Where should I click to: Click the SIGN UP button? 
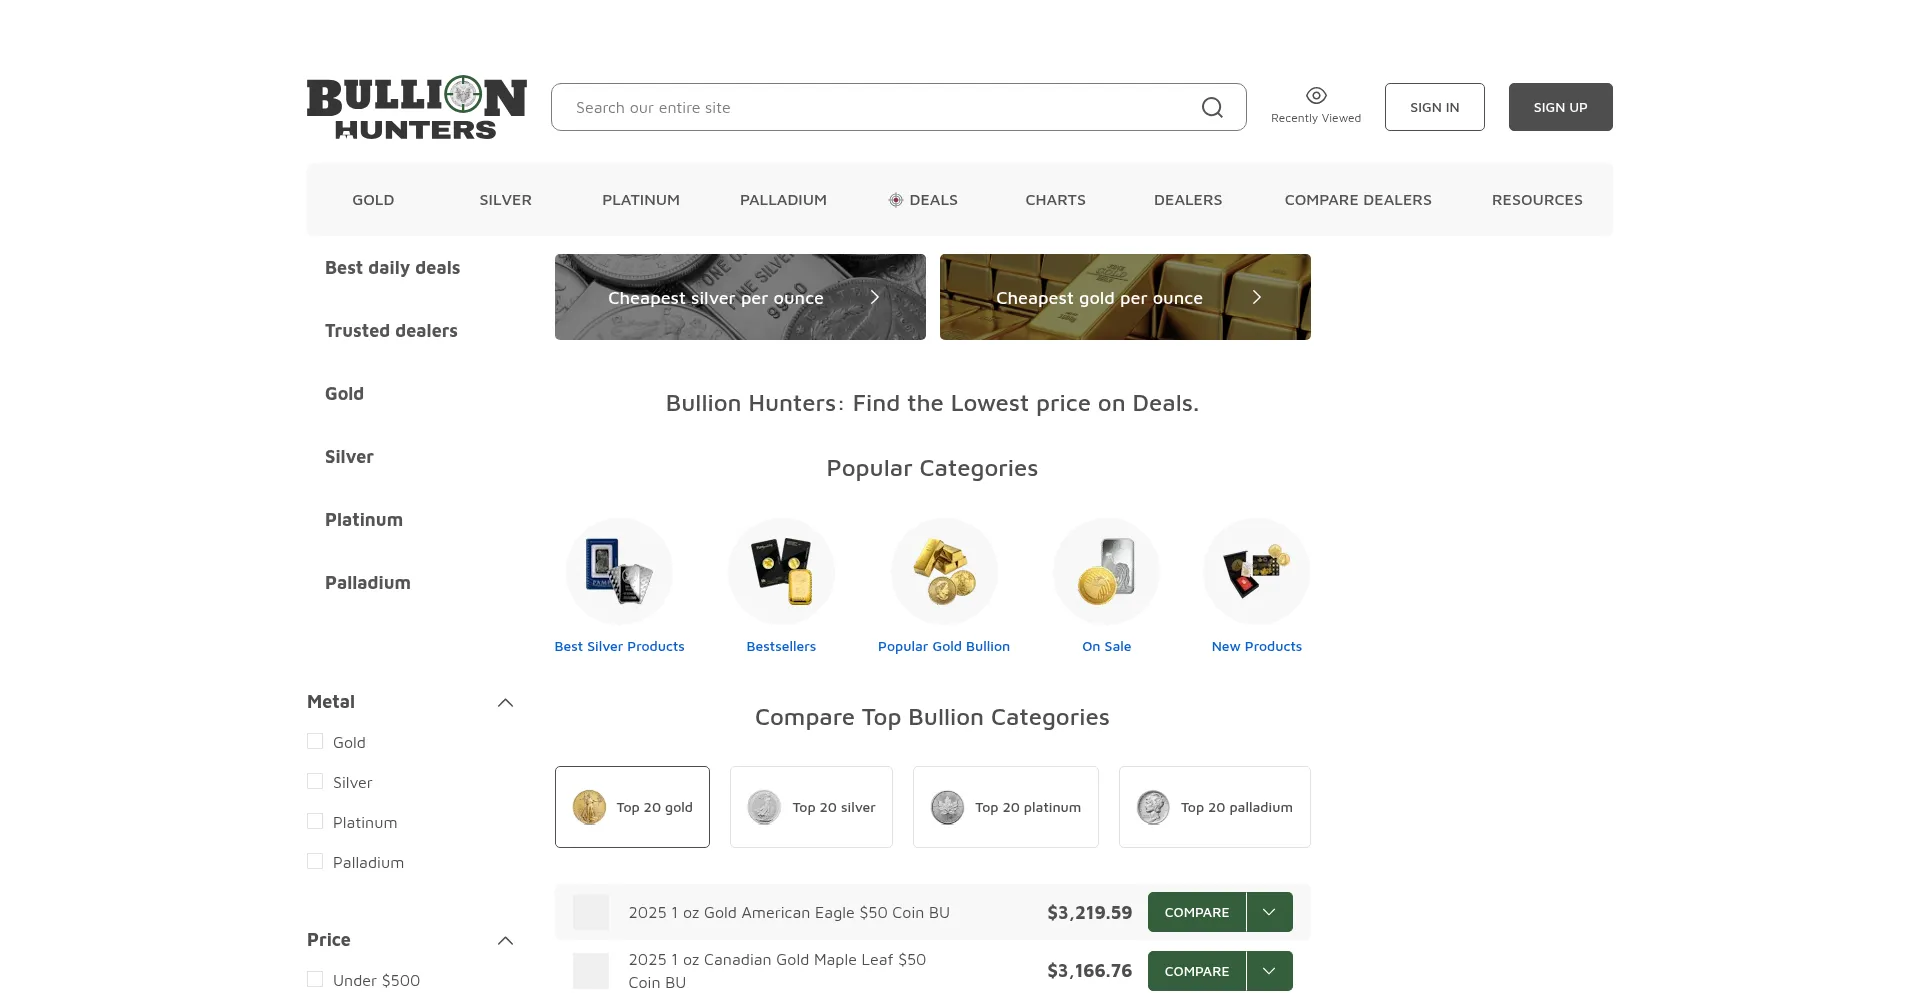[x=1560, y=107]
